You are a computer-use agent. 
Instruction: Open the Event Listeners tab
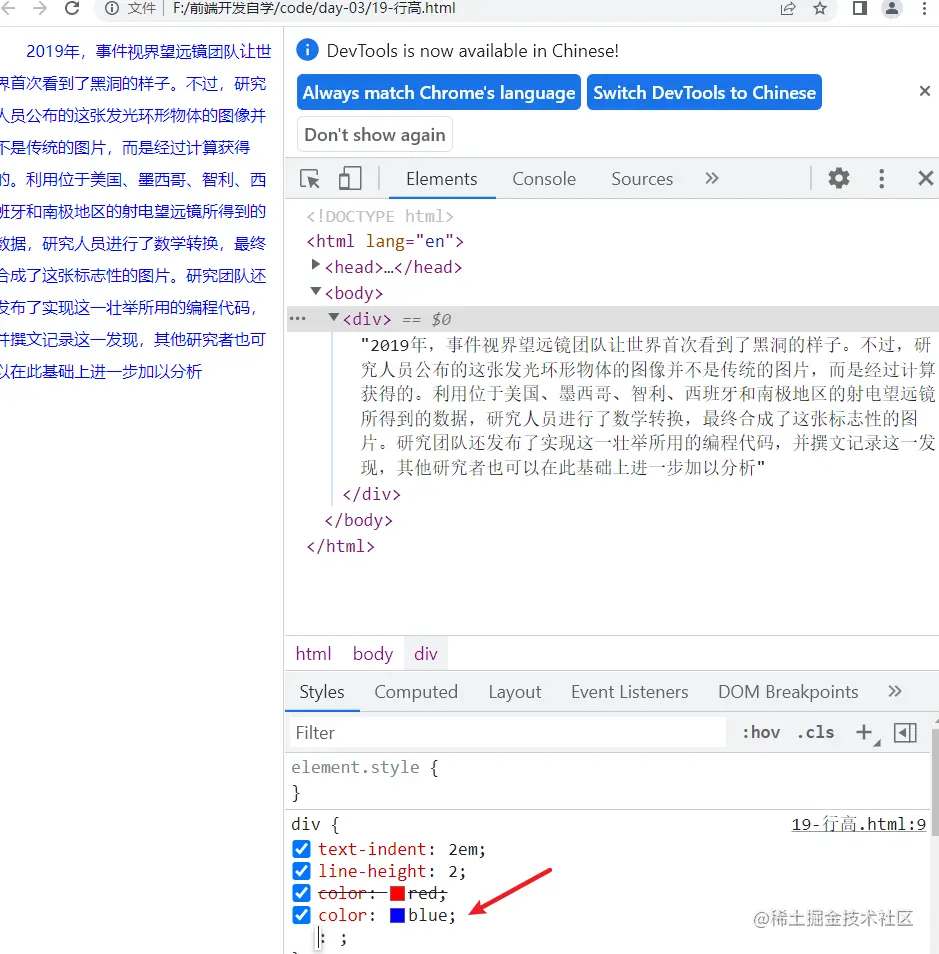point(630,692)
